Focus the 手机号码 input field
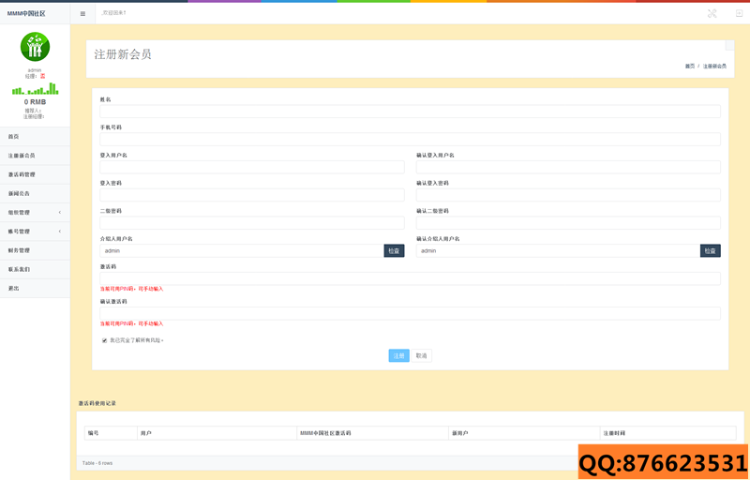The height and width of the screenshot is (480, 750). click(410, 139)
